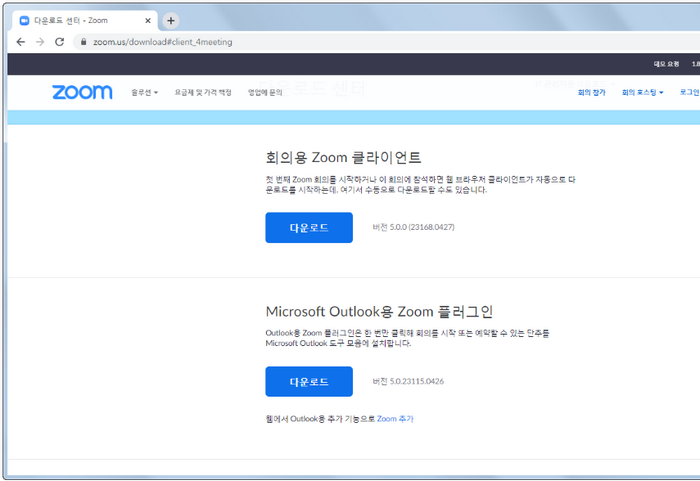Click the padlock site info icon
Image resolution: width=700 pixels, height=481 pixels.
(x=83, y=42)
